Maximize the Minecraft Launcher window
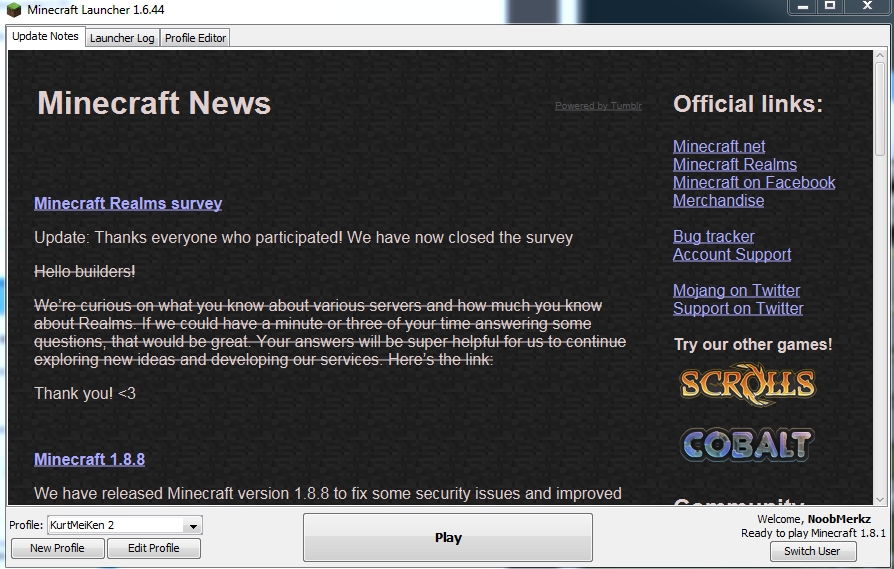 point(830,6)
